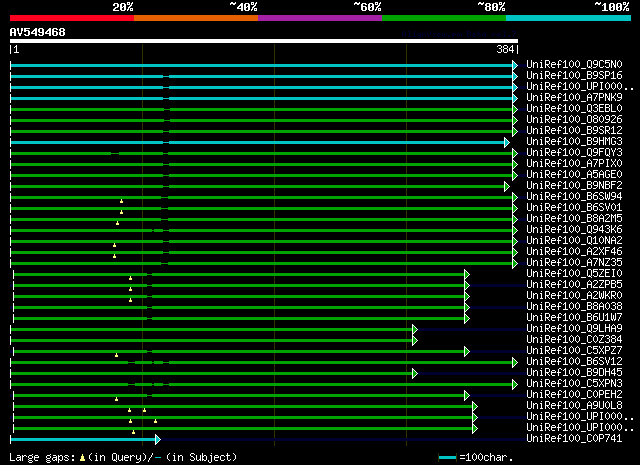The height and width of the screenshot is (465, 640).
Task: Click the arrowhead ending the C5XPZ7 alignment
Action: (467, 352)
